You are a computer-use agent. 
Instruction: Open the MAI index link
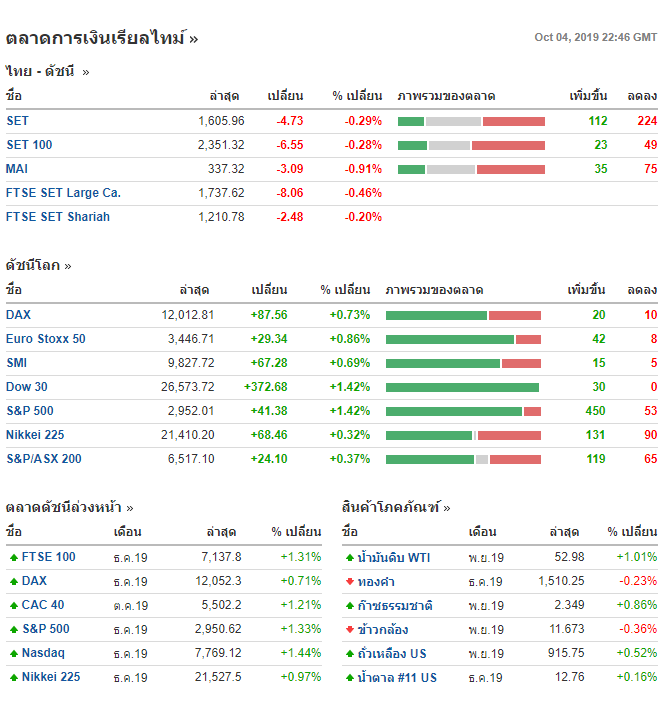click(17, 169)
